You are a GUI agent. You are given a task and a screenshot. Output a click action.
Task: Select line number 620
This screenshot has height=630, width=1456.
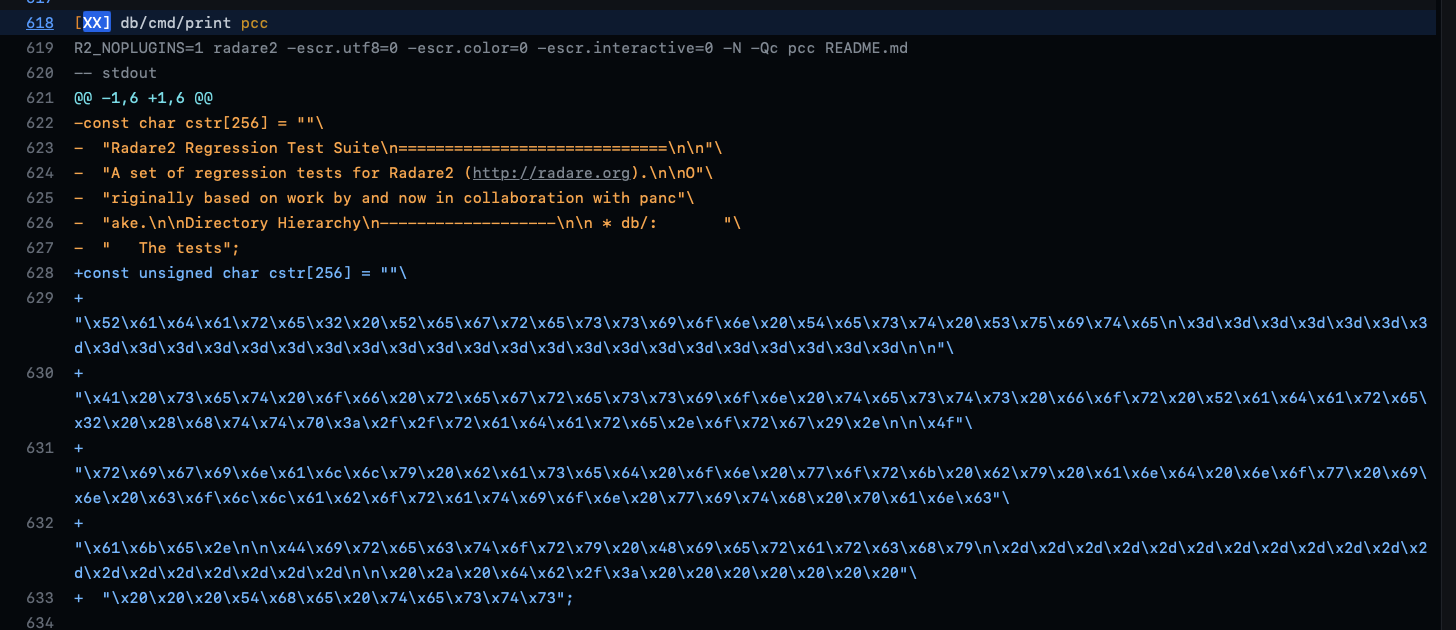click(41, 73)
